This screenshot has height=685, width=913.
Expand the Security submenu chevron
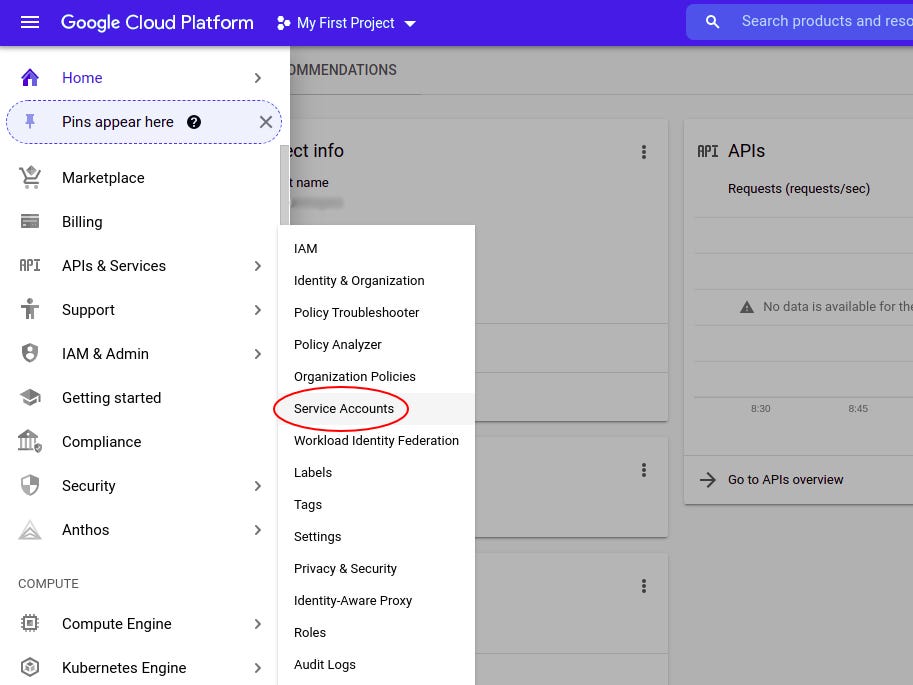click(257, 486)
